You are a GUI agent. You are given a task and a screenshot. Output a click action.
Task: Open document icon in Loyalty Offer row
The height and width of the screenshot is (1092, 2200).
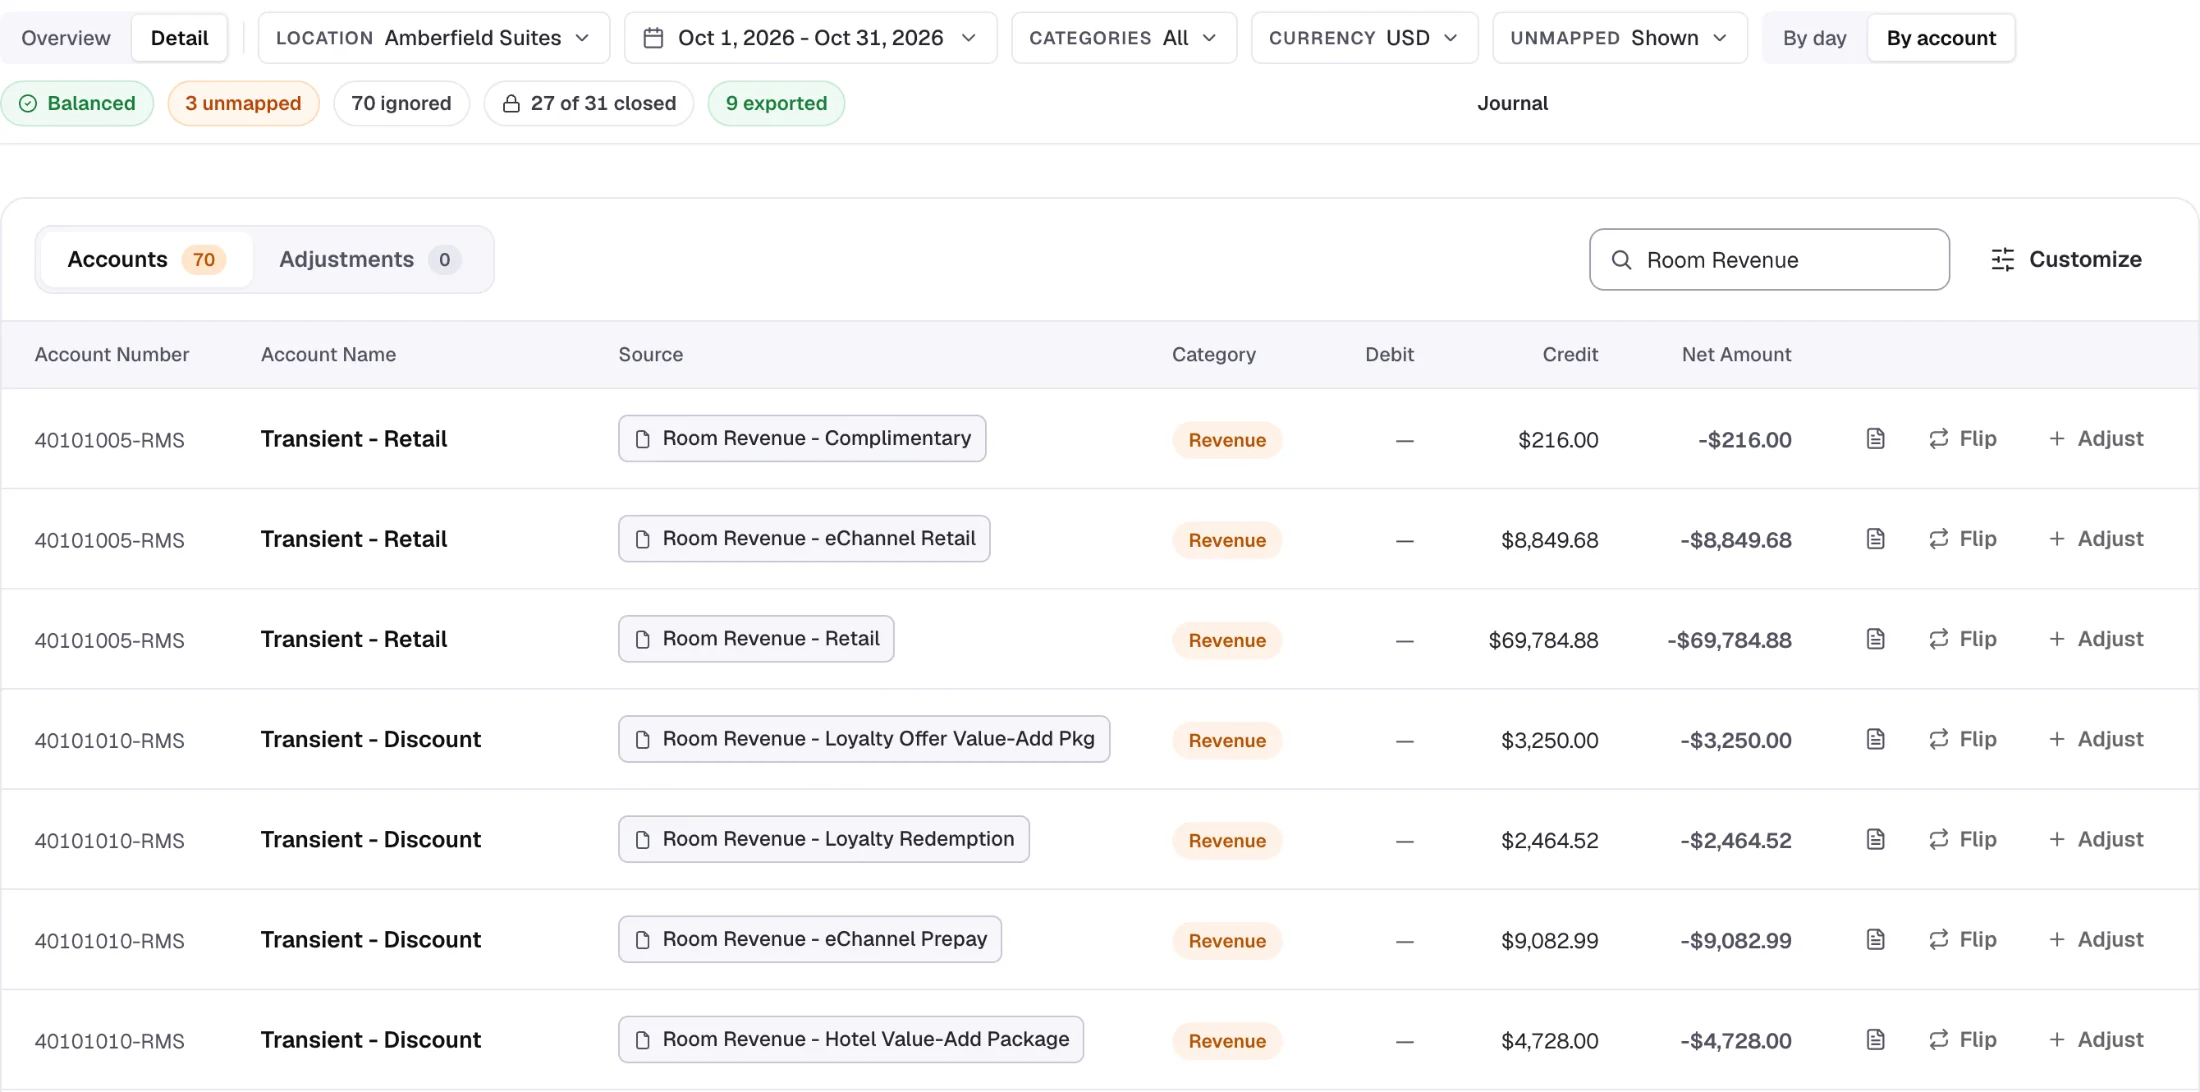pyautogui.click(x=1875, y=739)
